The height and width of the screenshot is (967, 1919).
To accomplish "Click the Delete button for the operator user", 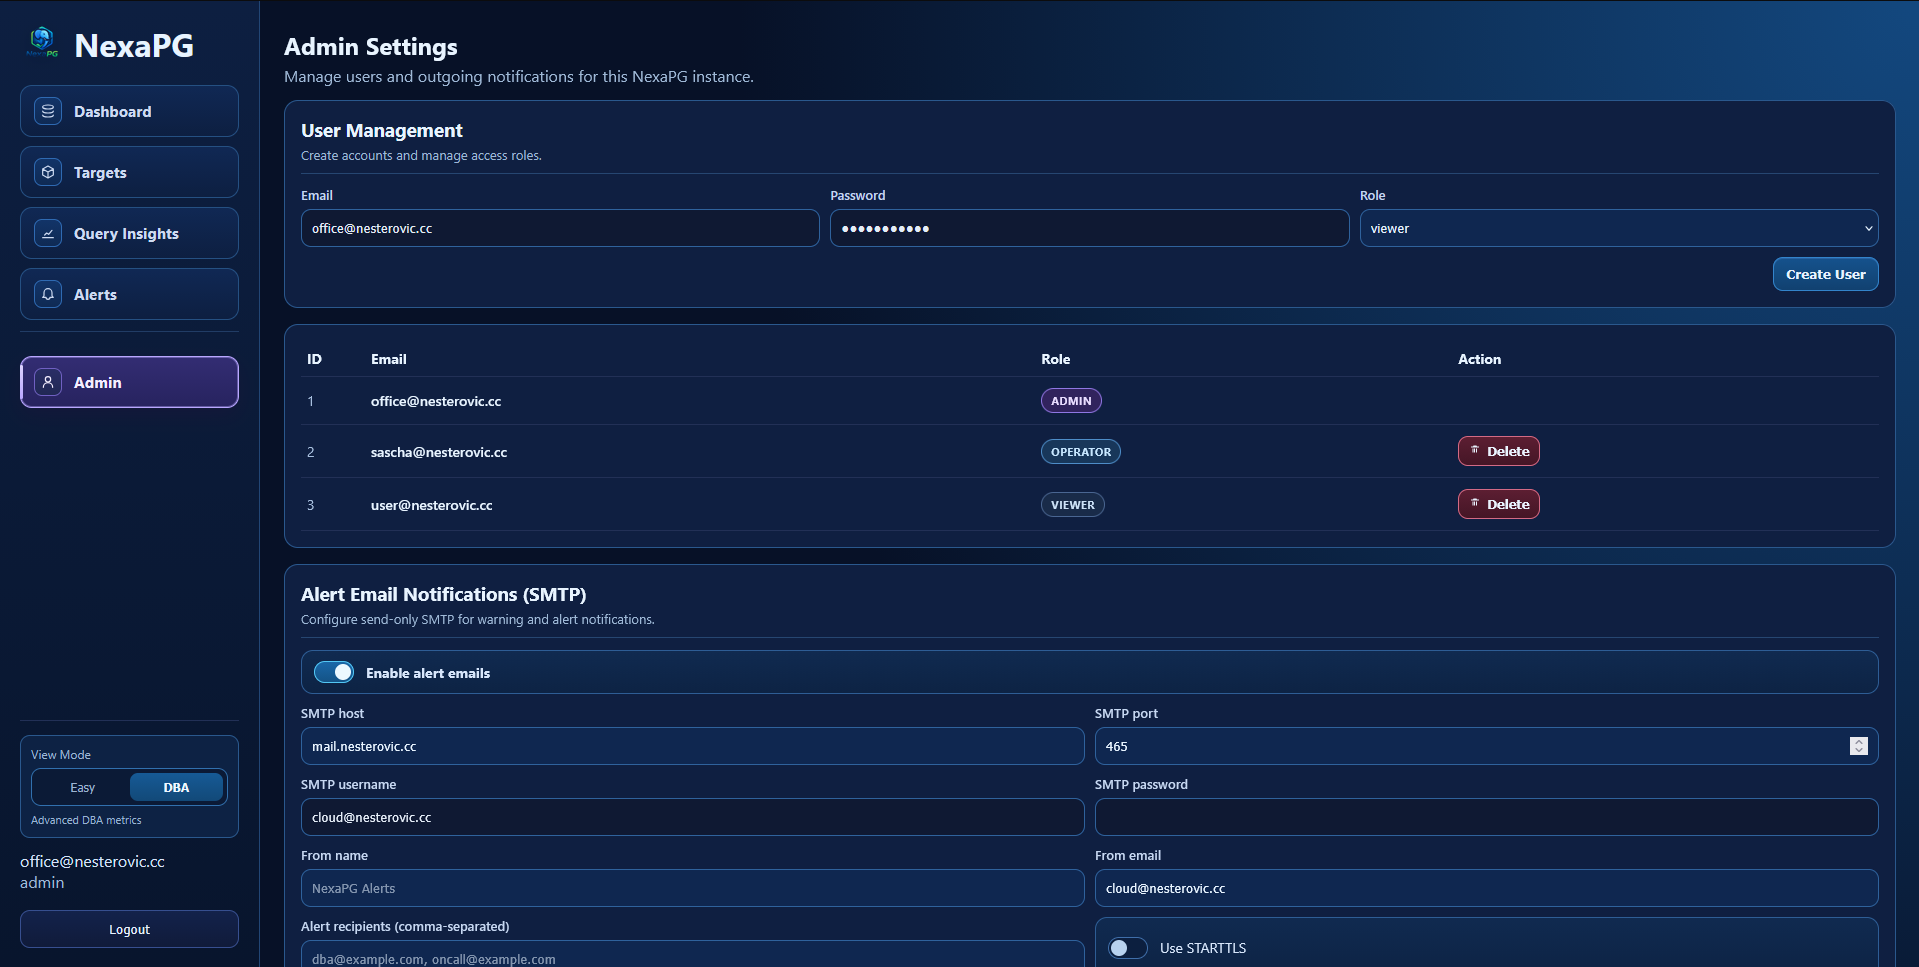I will 1498,450.
